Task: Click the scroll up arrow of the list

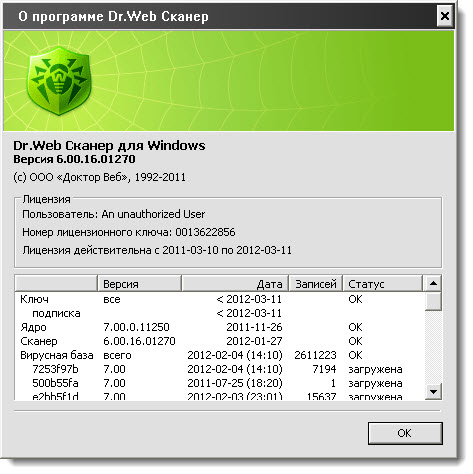Action: click(x=433, y=283)
